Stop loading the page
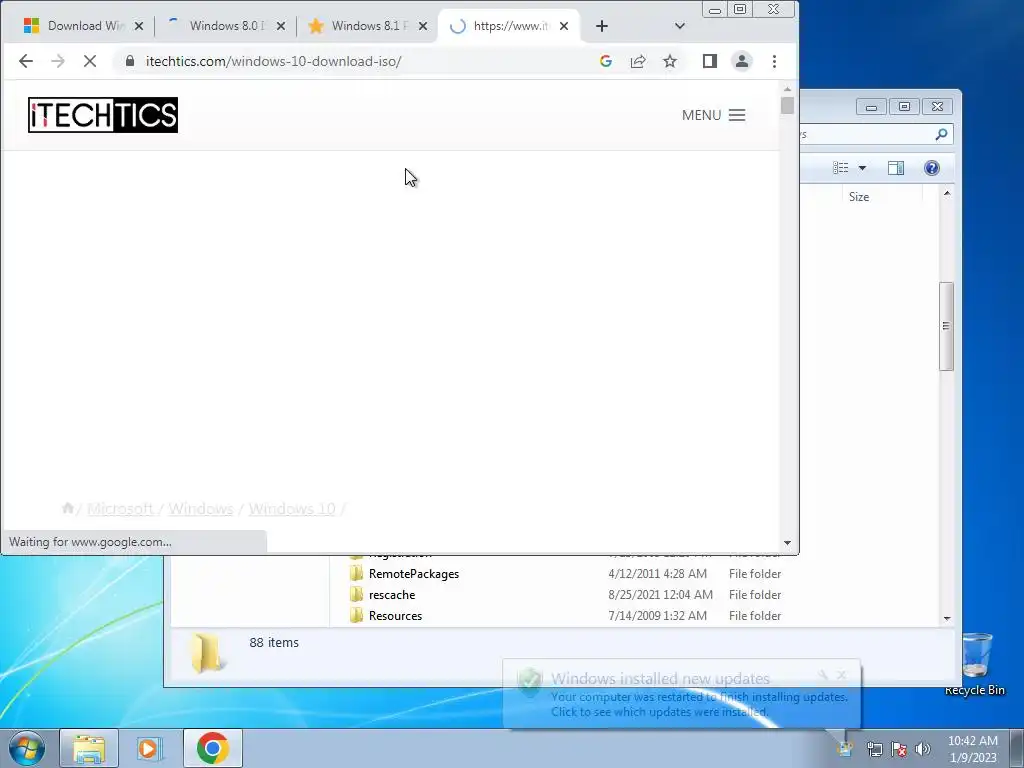 (90, 61)
